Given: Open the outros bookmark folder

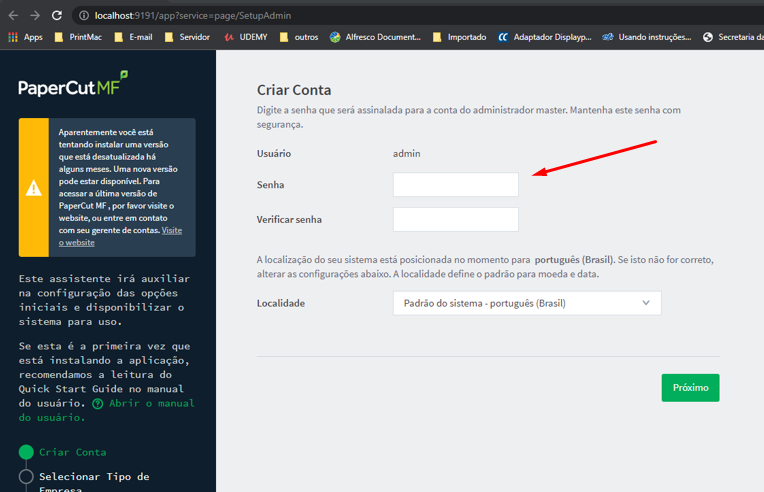Looking at the screenshot, I should (299, 37).
